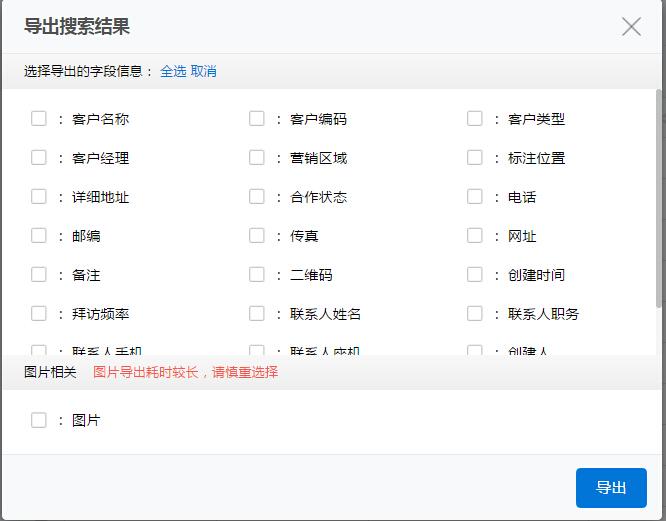Tick the 合作状态 checkbox
The width and height of the screenshot is (666, 521).
(x=257, y=196)
